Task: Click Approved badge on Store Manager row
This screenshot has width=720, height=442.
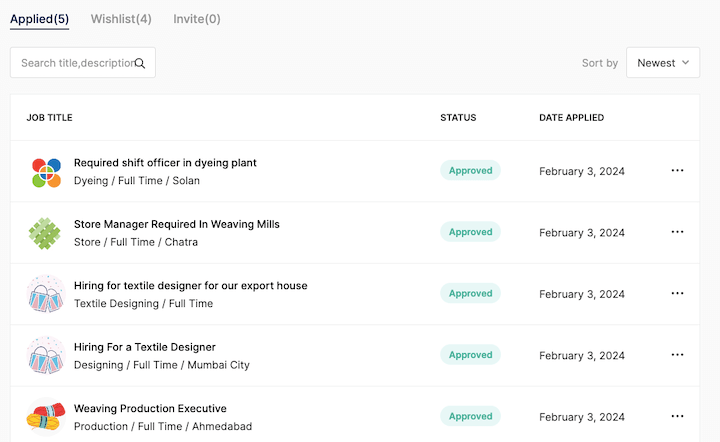Action: tap(470, 232)
